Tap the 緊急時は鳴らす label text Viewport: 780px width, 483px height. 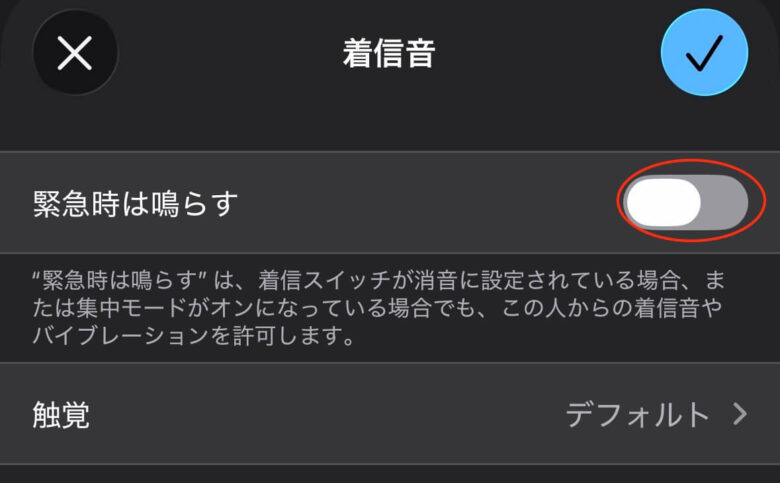135,203
